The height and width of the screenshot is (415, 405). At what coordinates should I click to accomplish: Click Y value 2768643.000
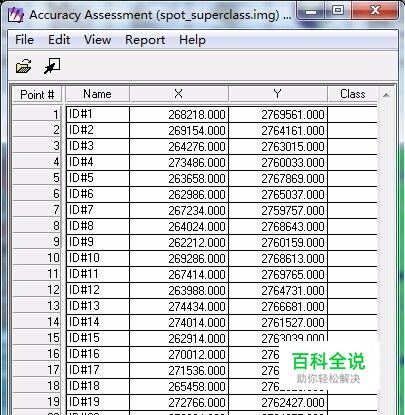278,226
